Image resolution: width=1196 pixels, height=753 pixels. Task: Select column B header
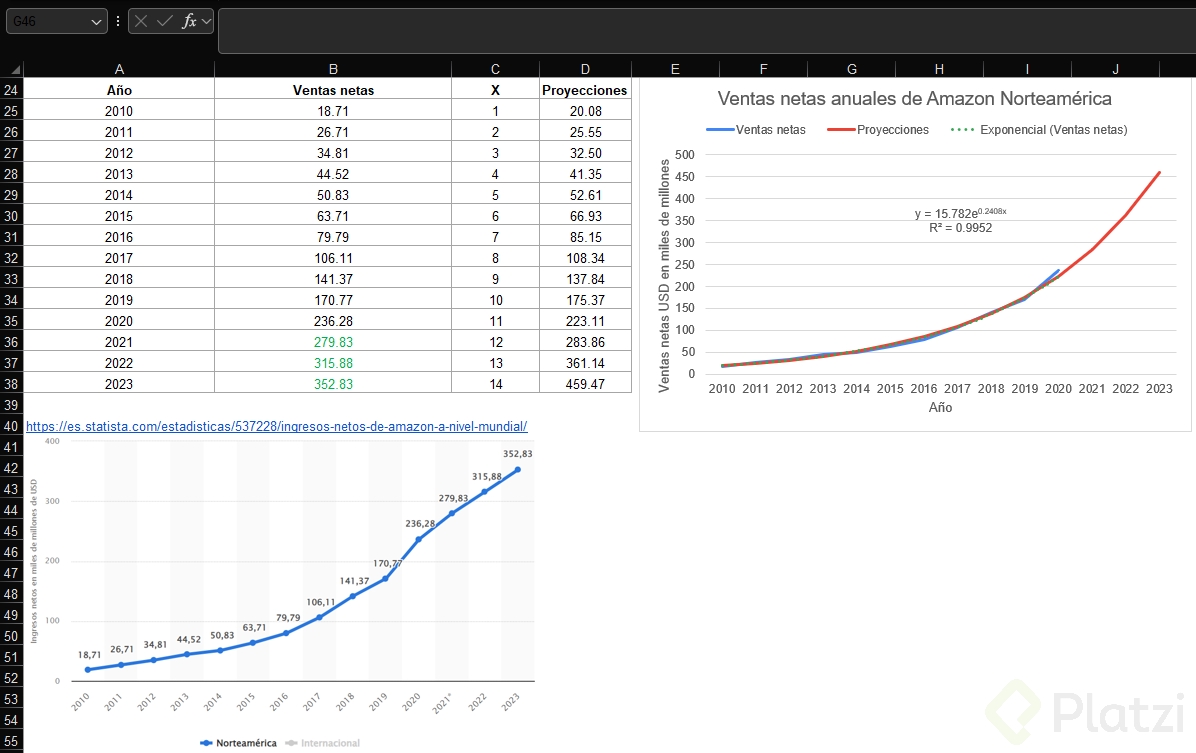[x=333, y=69]
